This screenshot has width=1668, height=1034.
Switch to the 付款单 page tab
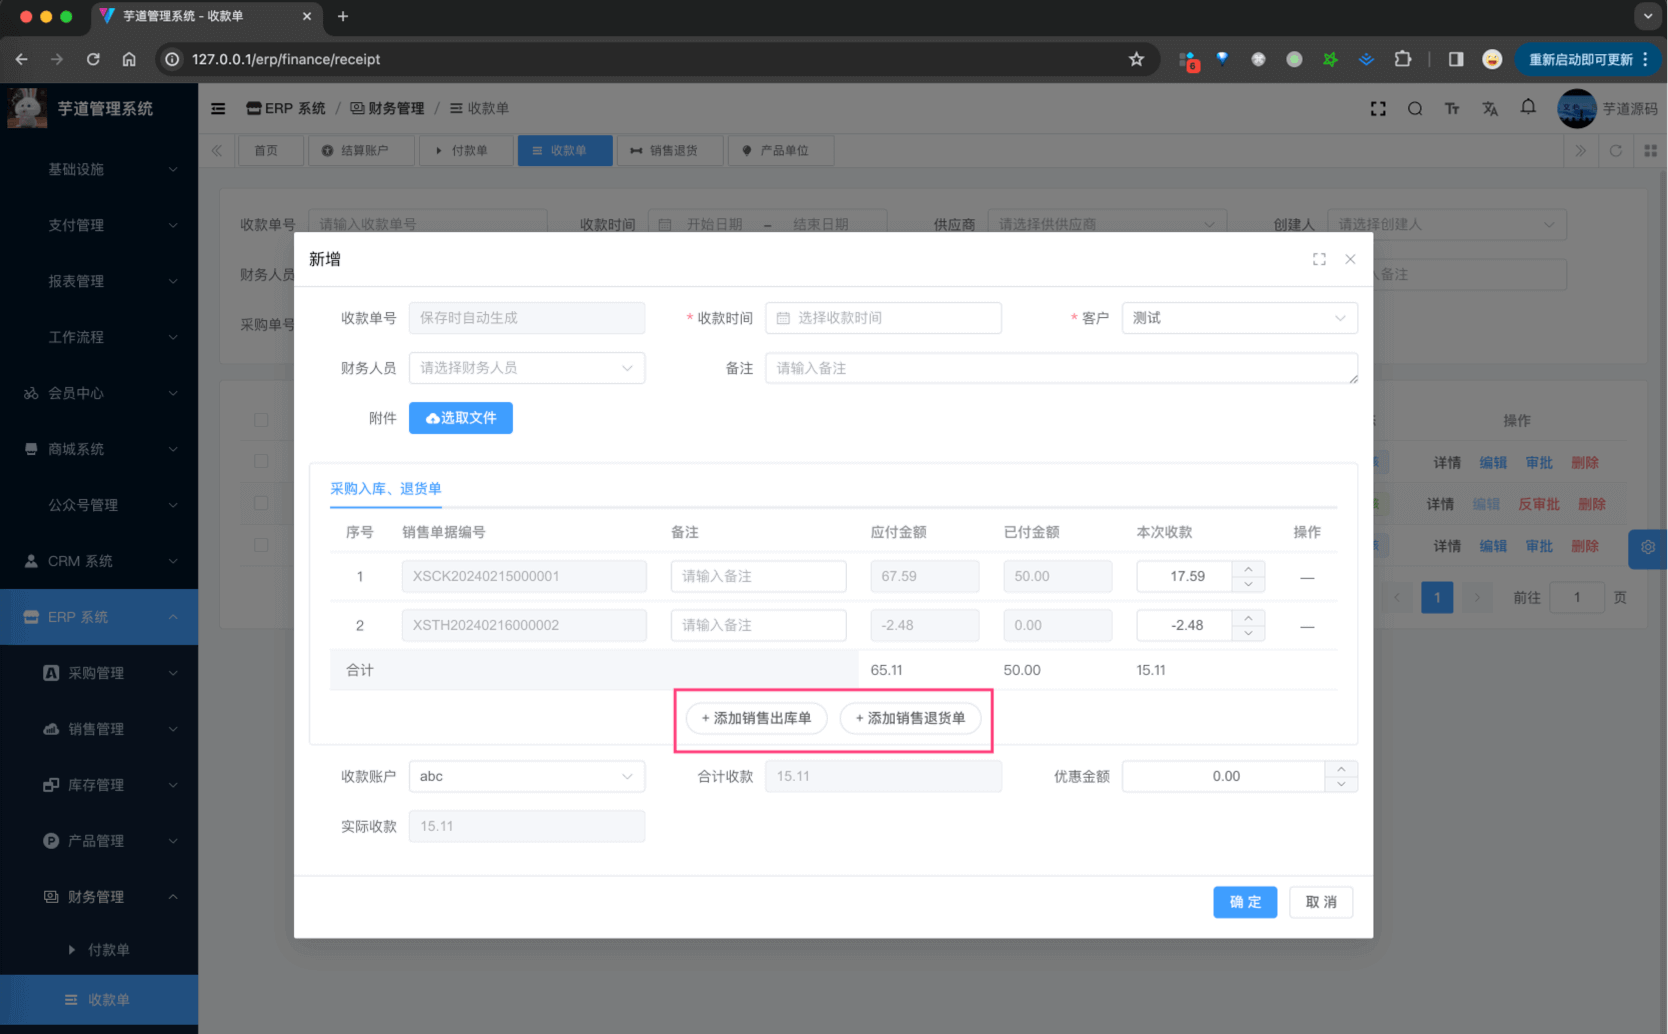click(461, 150)
